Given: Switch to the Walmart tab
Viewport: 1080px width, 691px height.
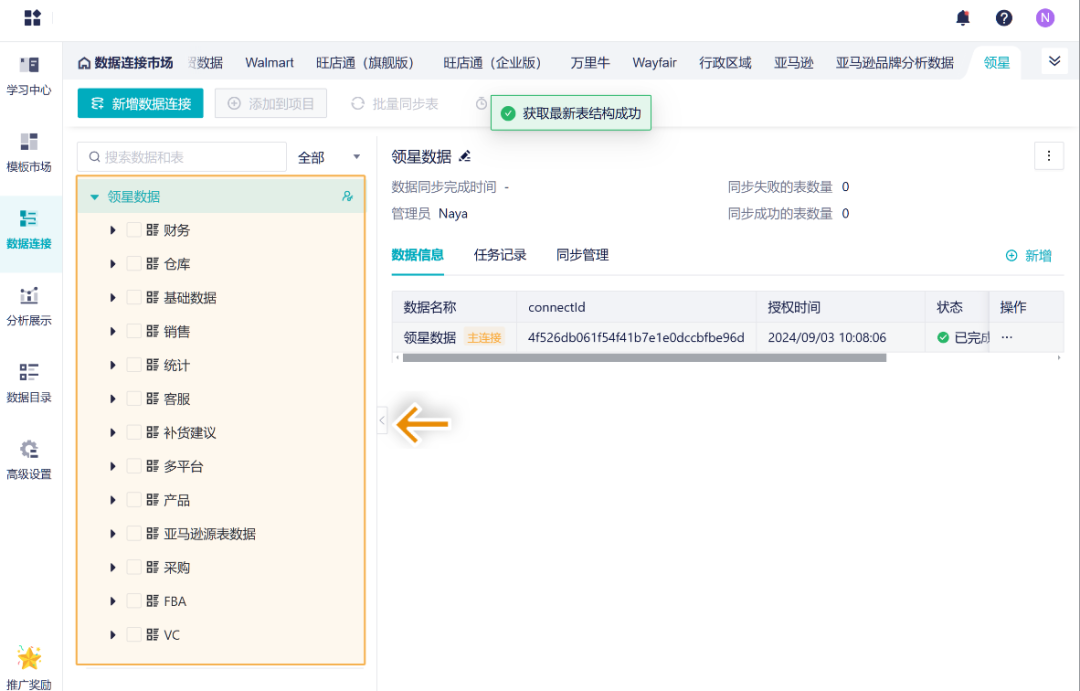Looking at the screenshot, I should (269, 63).
